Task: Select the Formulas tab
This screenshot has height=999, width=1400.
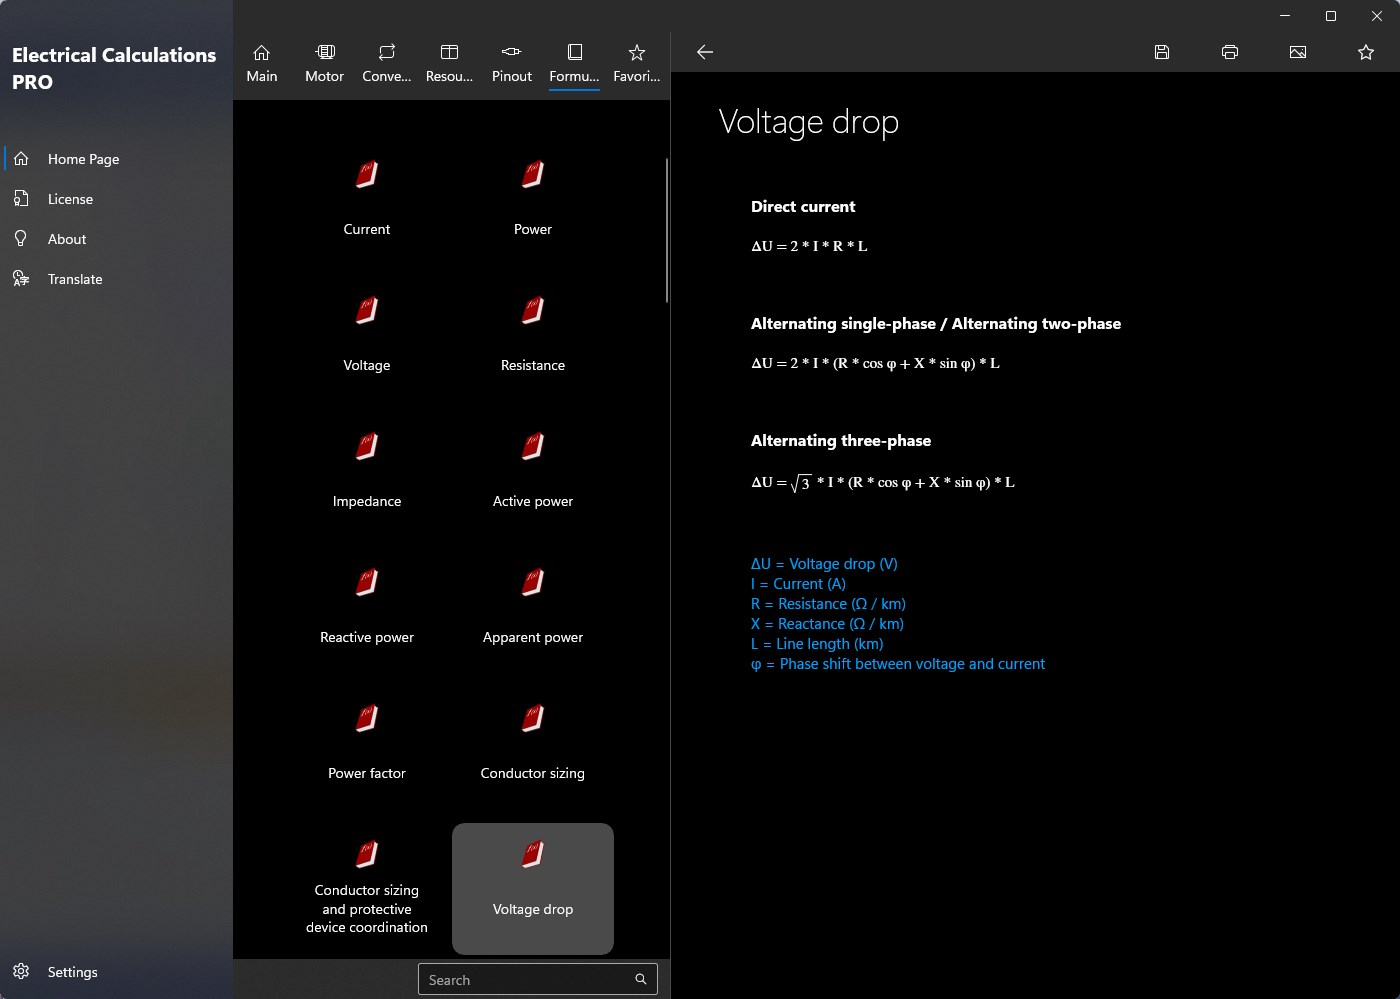Action: click(575, 63)
